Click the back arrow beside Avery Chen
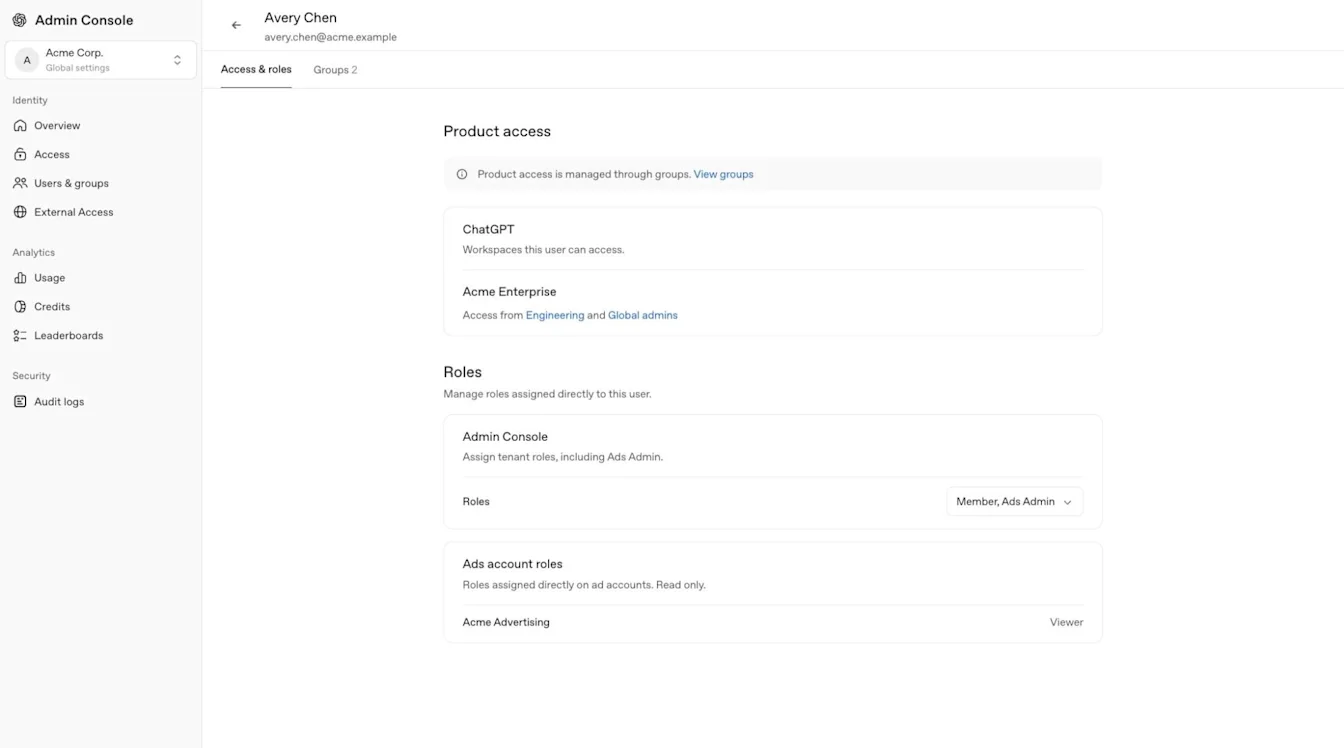This screenshot has height=748, width=1344. click(236, 25)
